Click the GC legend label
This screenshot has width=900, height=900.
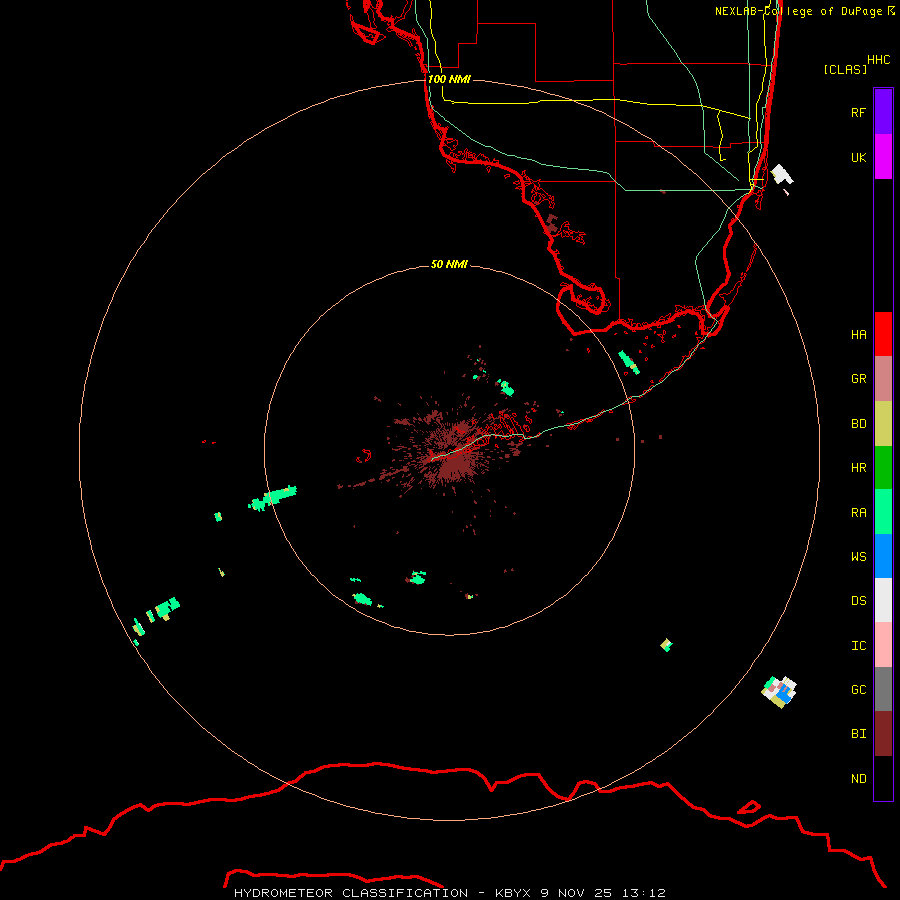858,690
